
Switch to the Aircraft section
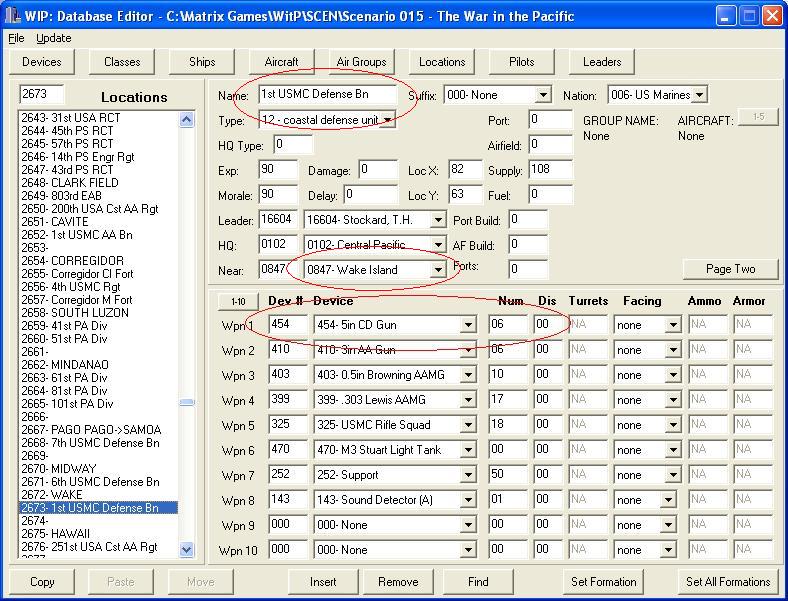[x=281, y=62]
